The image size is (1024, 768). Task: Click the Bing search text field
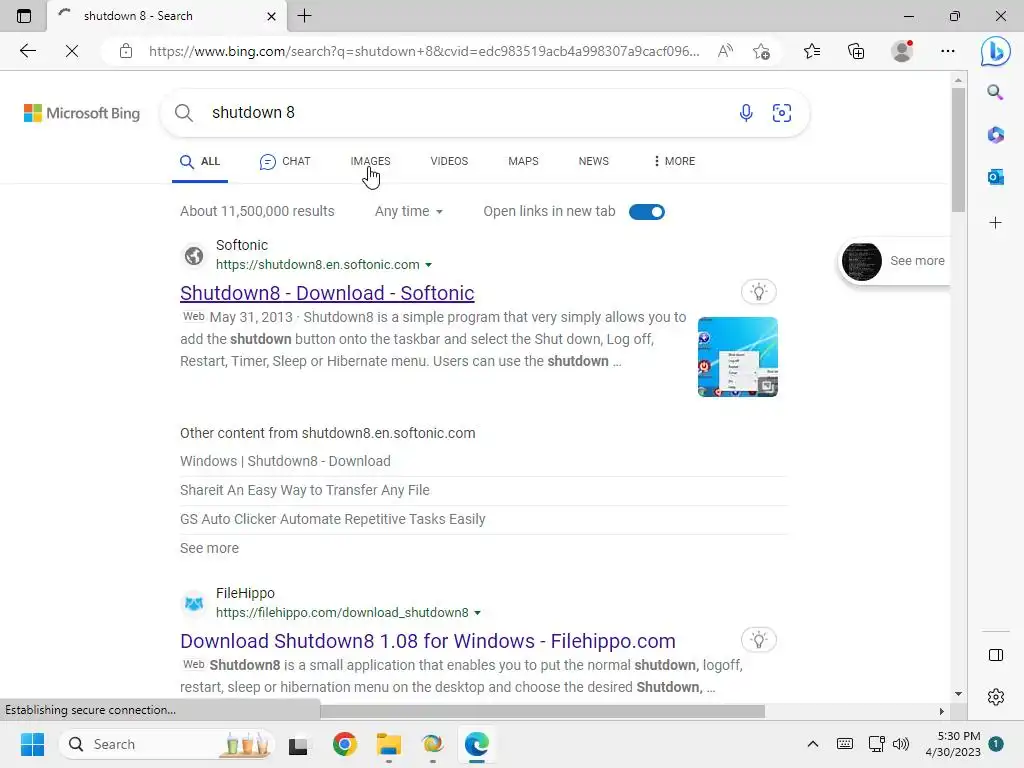470,112
